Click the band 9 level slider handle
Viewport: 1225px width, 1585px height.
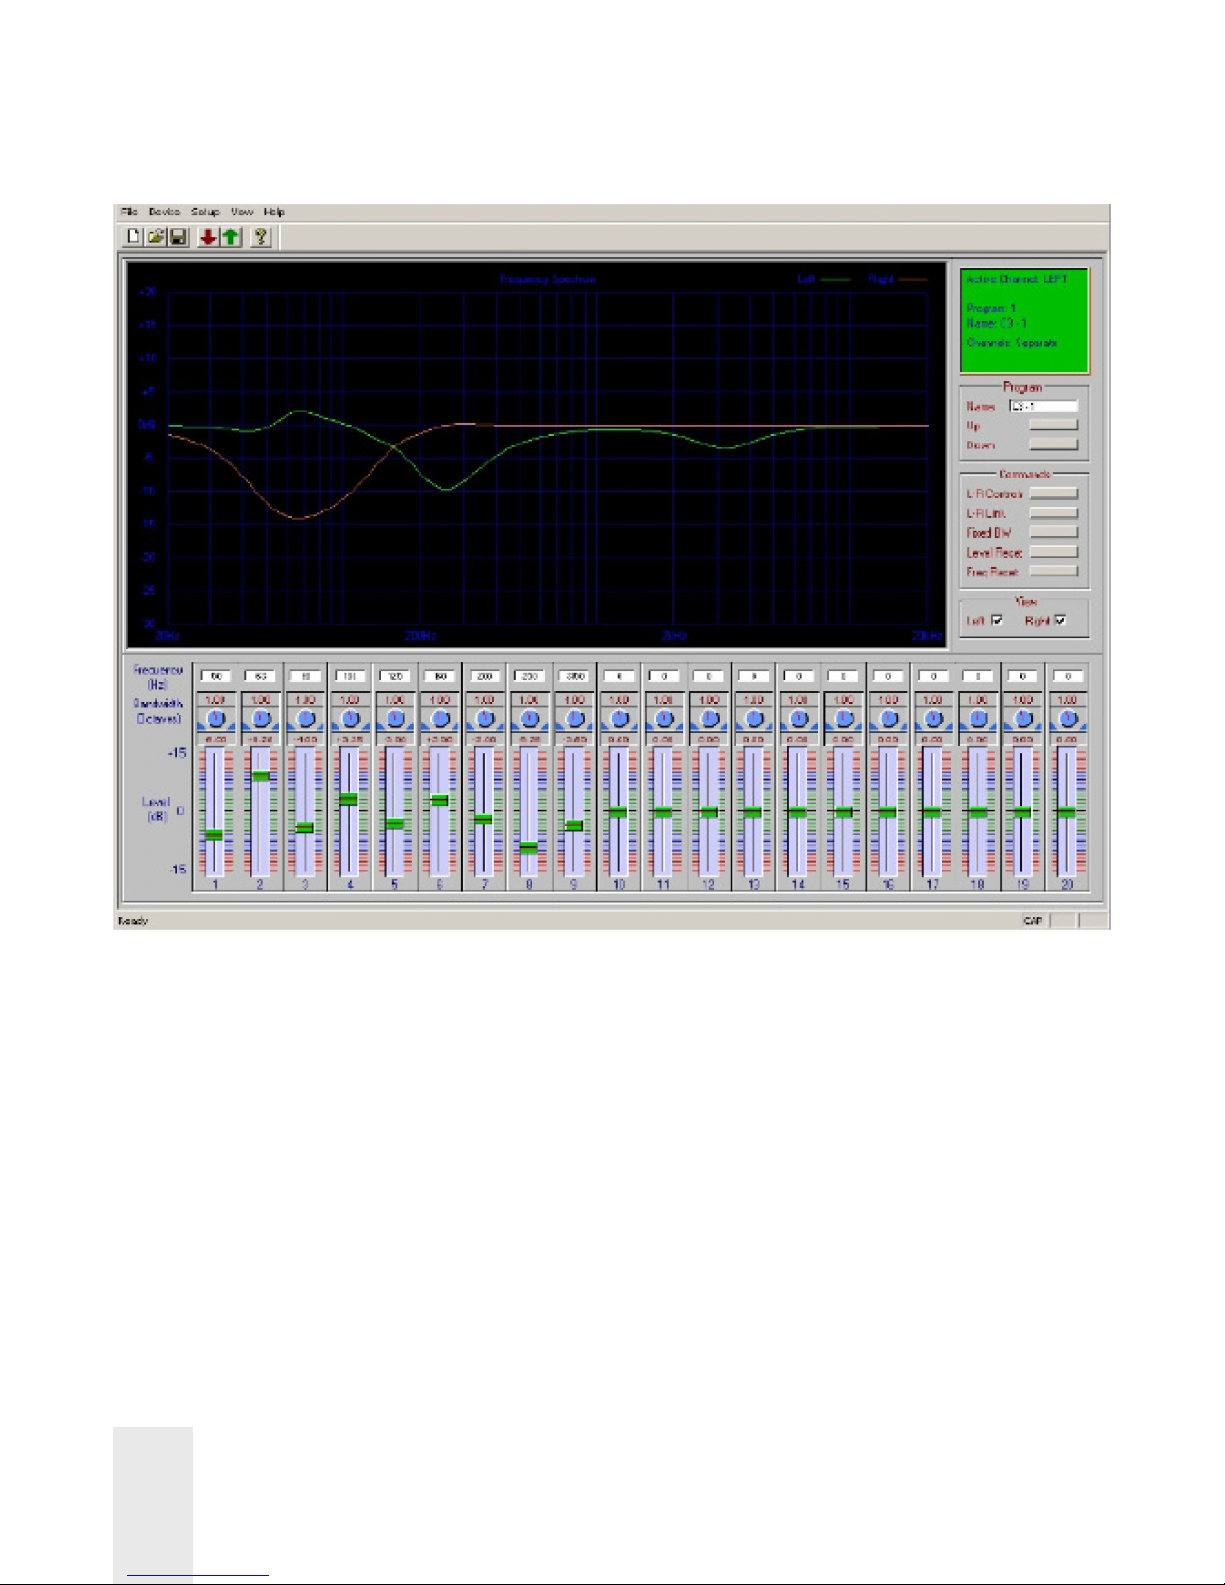pyautogui.click(x=573, y=826)
